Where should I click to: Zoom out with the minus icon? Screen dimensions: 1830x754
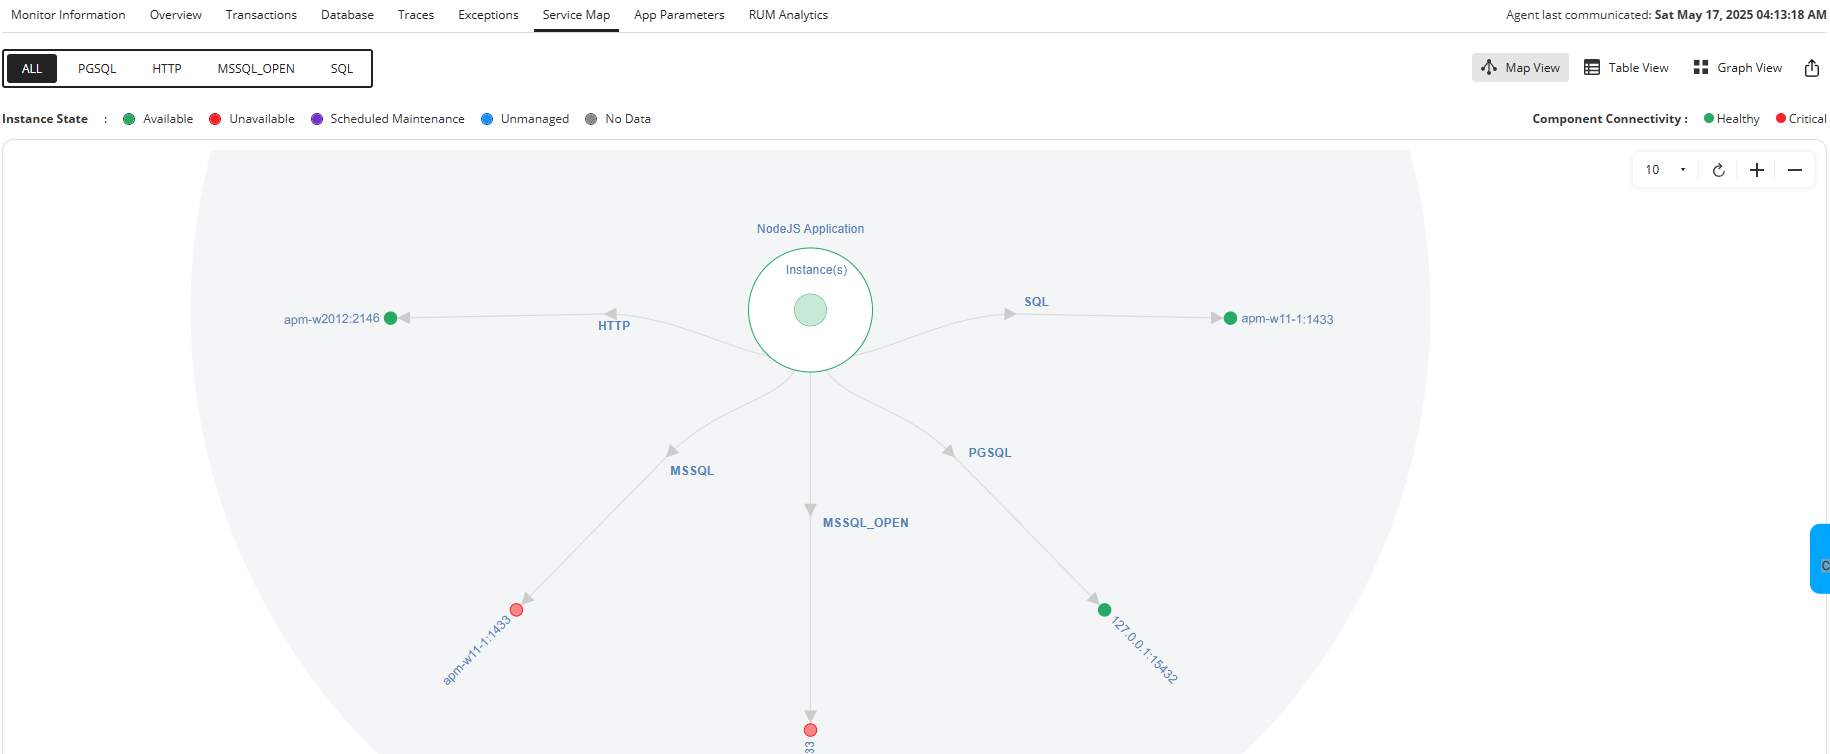pos(1794,170)
